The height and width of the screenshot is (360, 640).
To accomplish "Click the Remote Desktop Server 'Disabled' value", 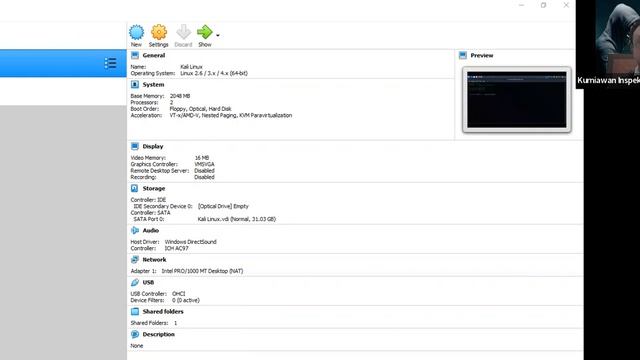I will [204, 171].
